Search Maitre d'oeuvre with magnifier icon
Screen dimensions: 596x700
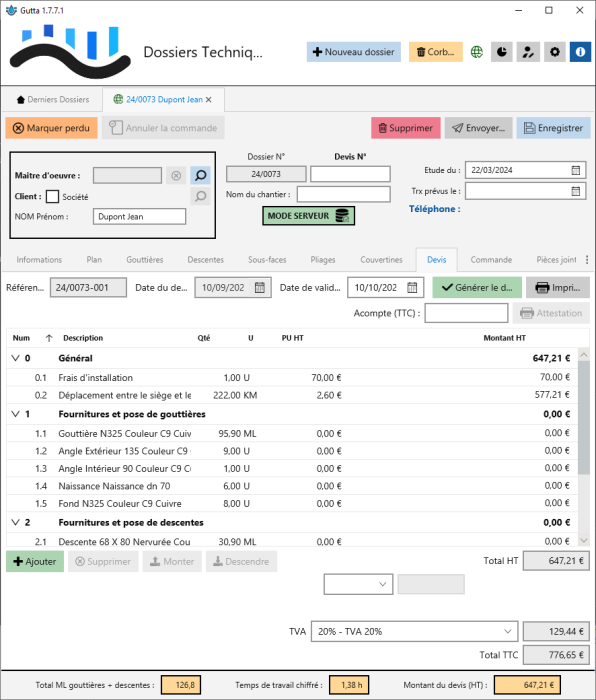(200, 175)
